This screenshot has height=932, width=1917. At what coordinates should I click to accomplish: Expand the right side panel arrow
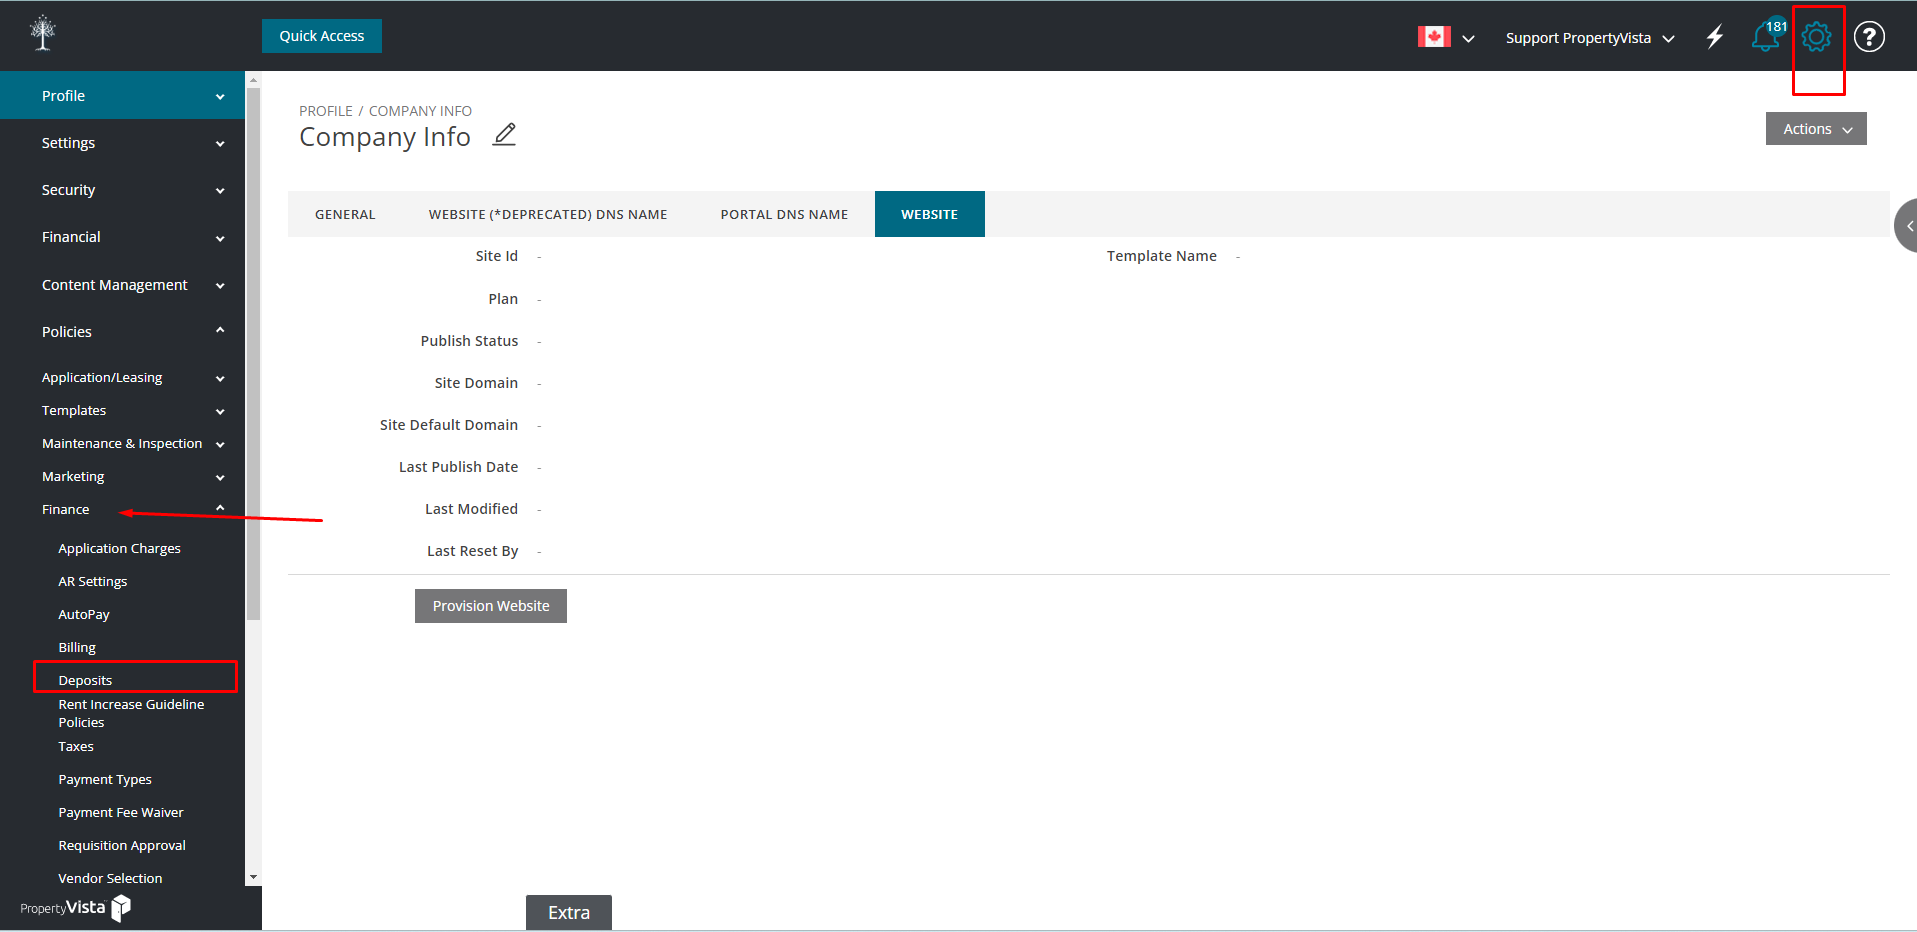point(1908,226)
